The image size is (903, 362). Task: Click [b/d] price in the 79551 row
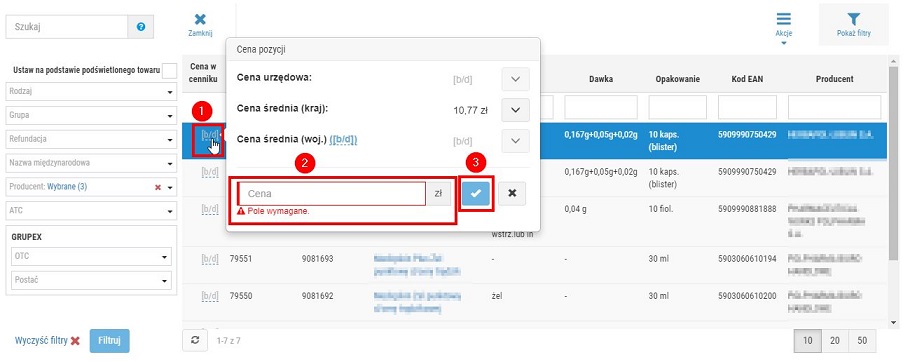click(210, 259)
